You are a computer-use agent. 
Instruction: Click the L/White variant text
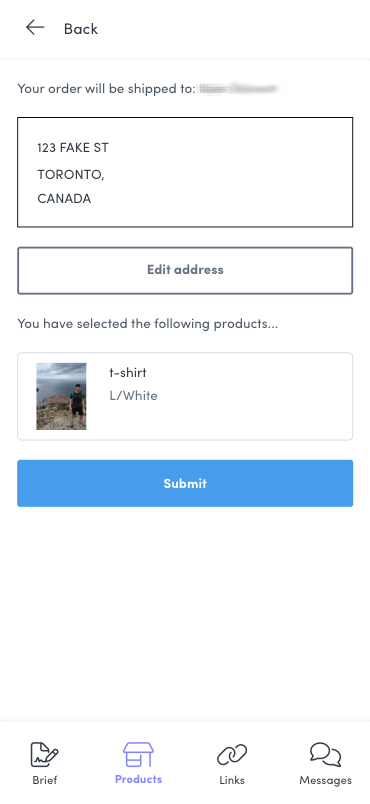133,396
